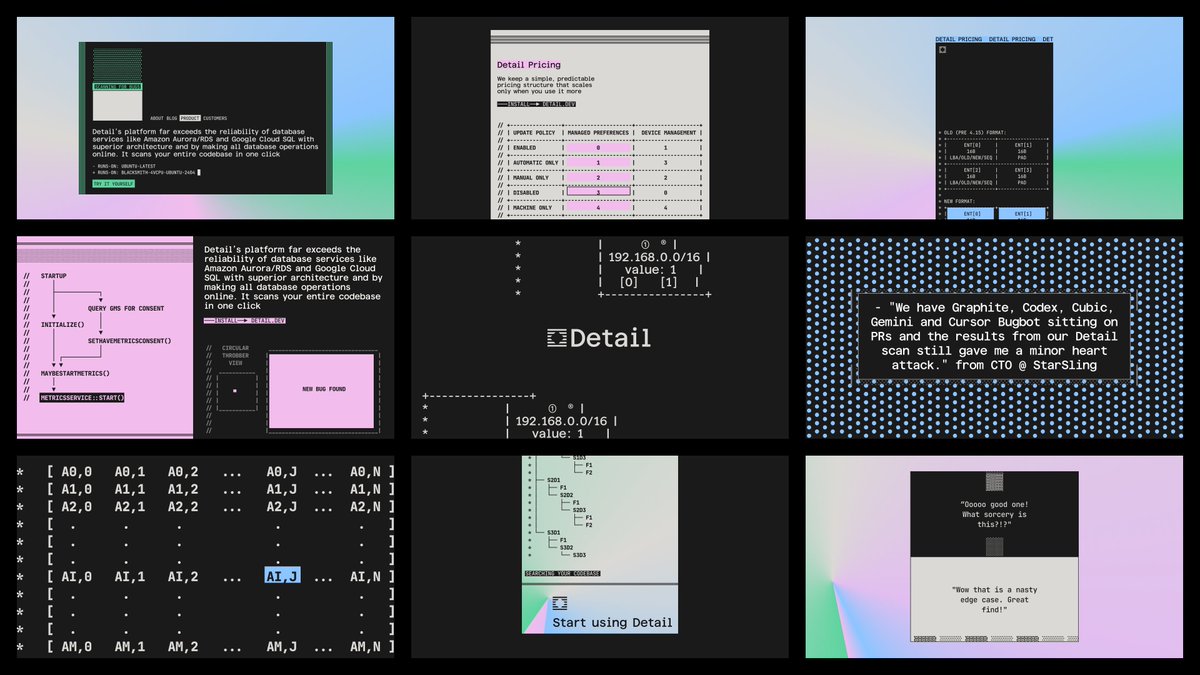Click the pink cell in MACHINE ONLY row
Viewport: 1200px width, 675px height.
pyautogui.click(x=598, y=207)
